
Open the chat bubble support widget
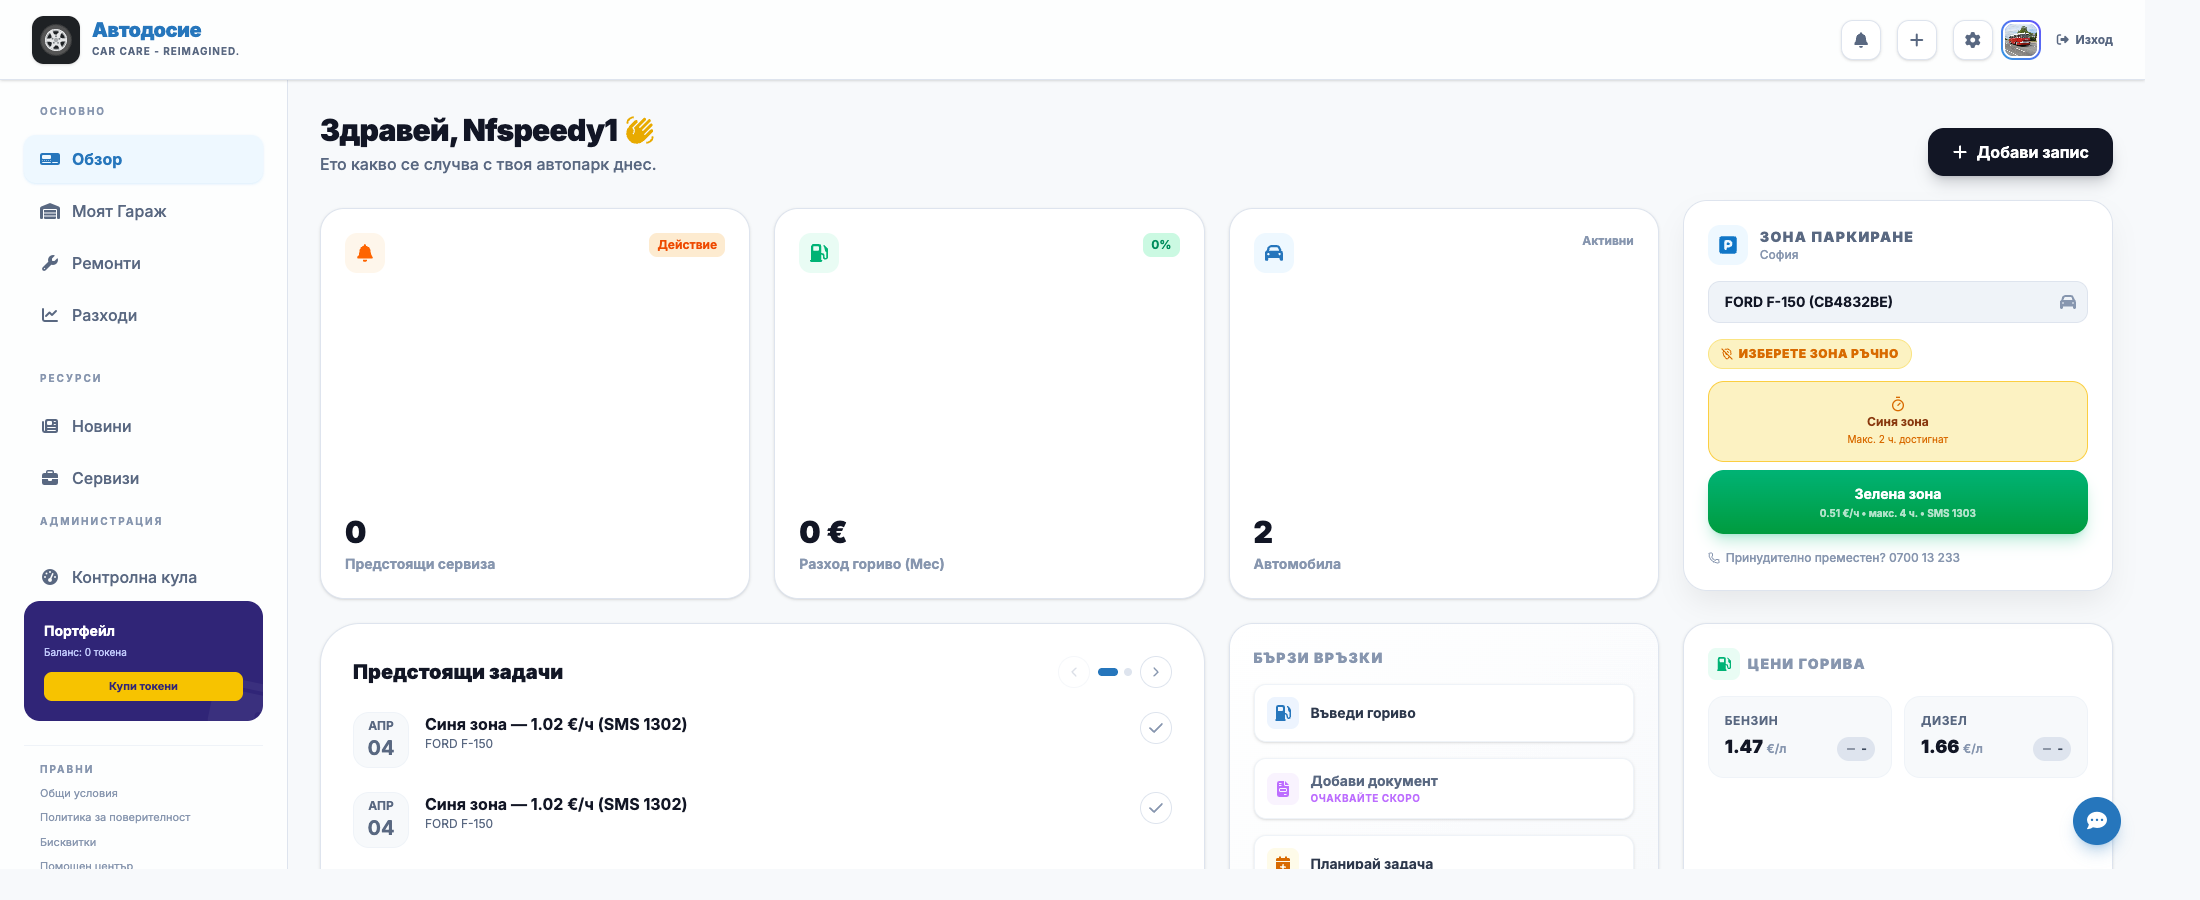tap(2097, 821)
